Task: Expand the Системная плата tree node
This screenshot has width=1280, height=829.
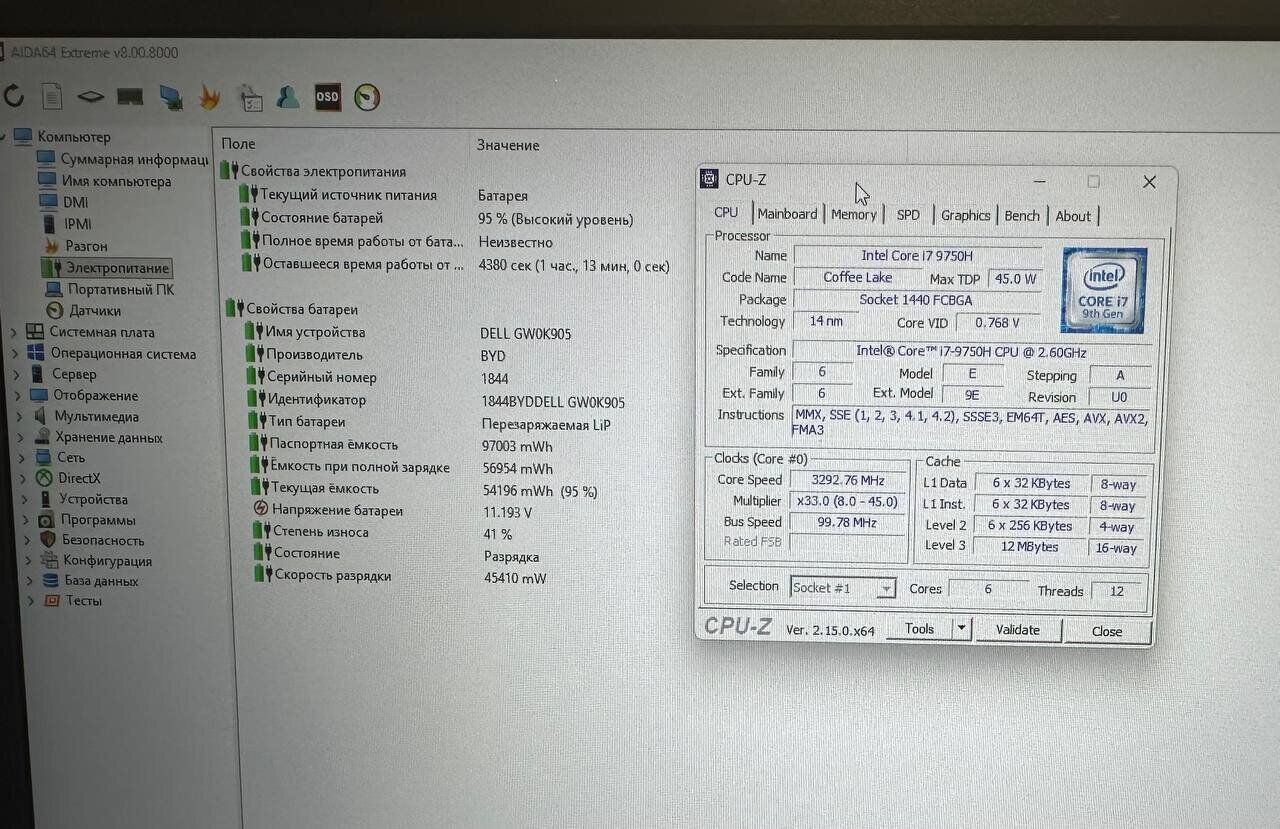Action: pyautogui.click(x=14, y=332)
